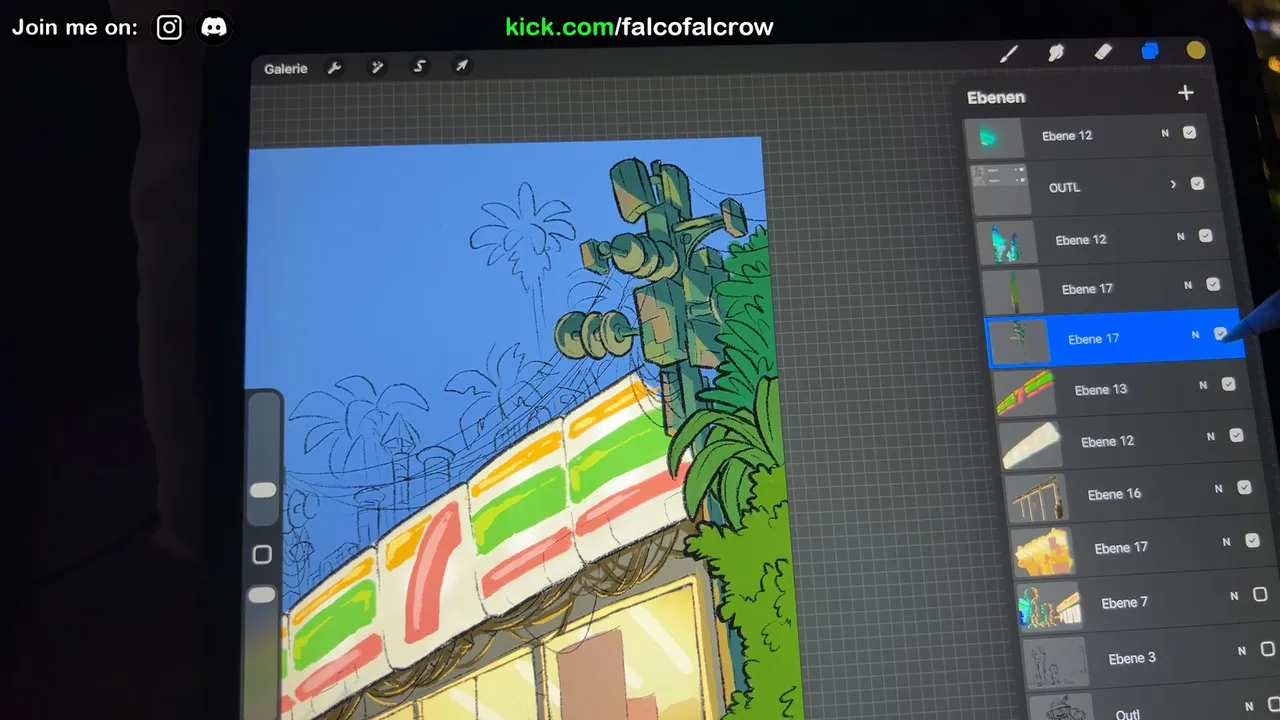Select layer name 'Ebene 13'

pos(1101,390)
